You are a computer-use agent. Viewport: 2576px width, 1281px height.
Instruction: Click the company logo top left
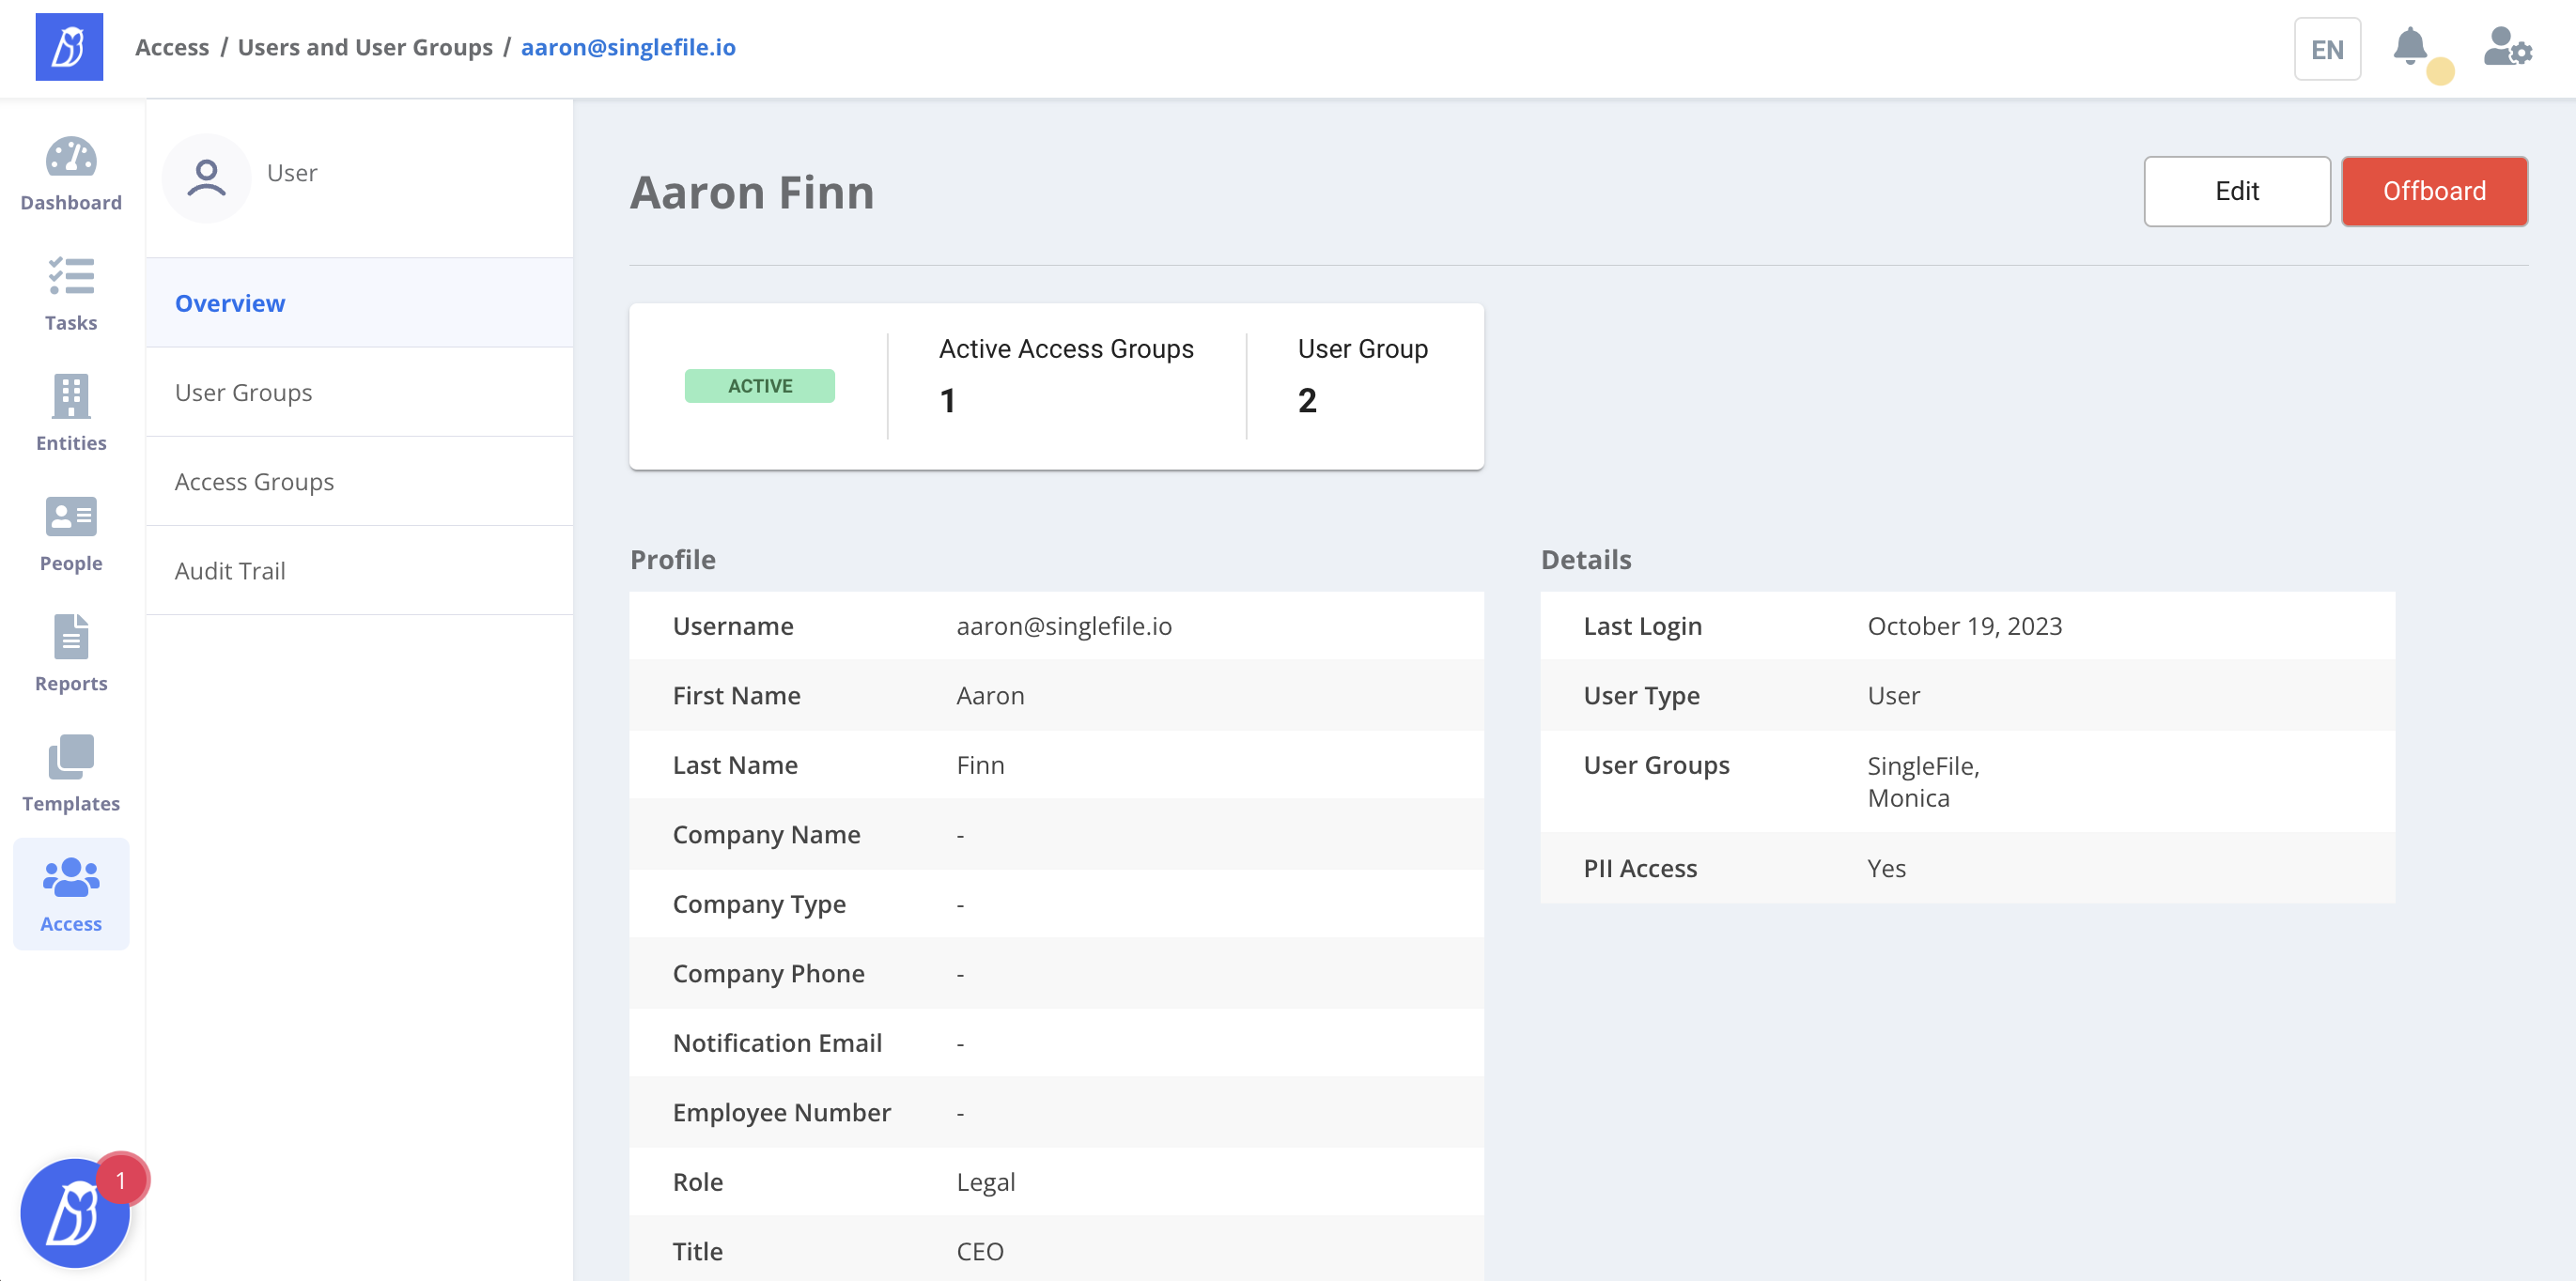pyautogui.click(x=69, y=47)
